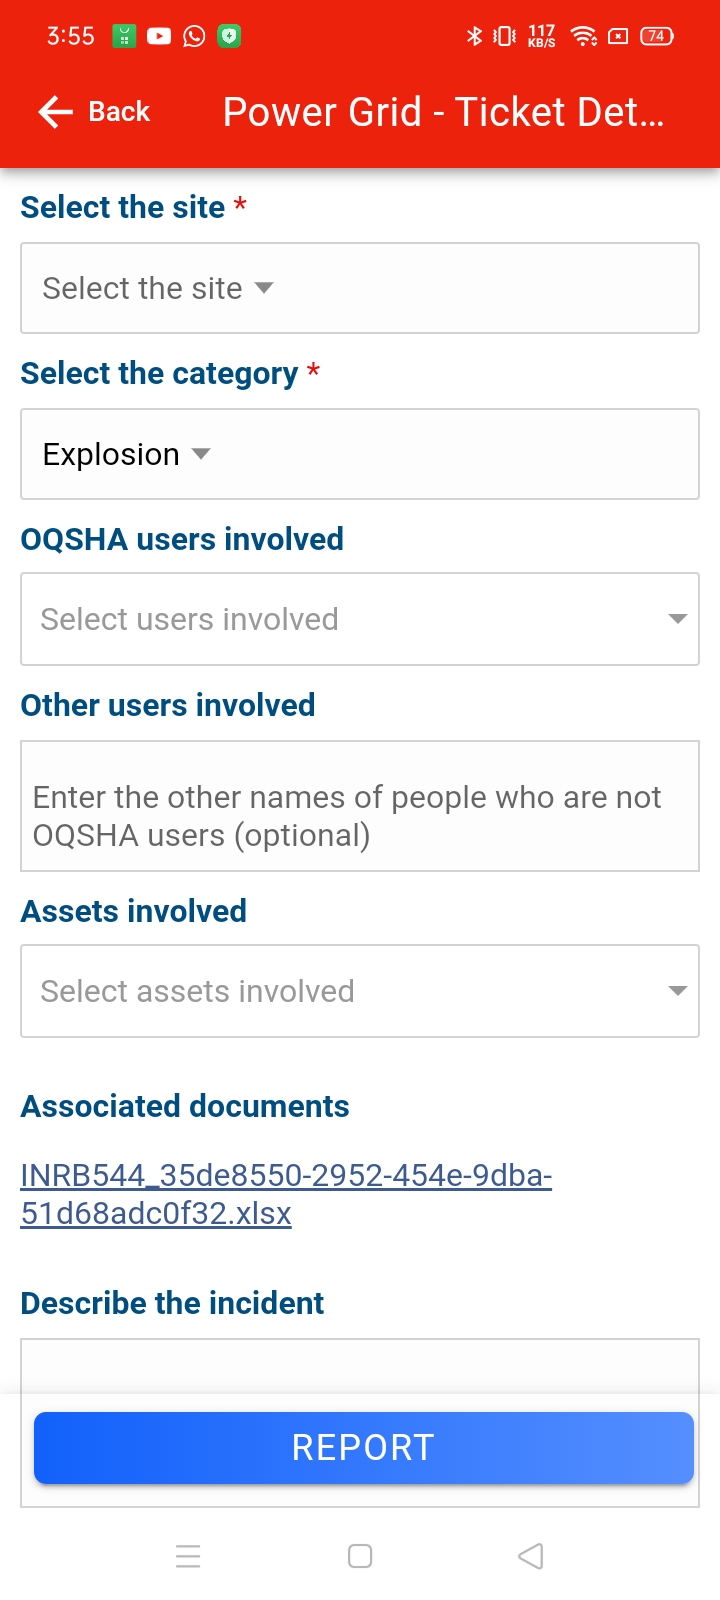Tap the battery level indicator

(656, 36)
